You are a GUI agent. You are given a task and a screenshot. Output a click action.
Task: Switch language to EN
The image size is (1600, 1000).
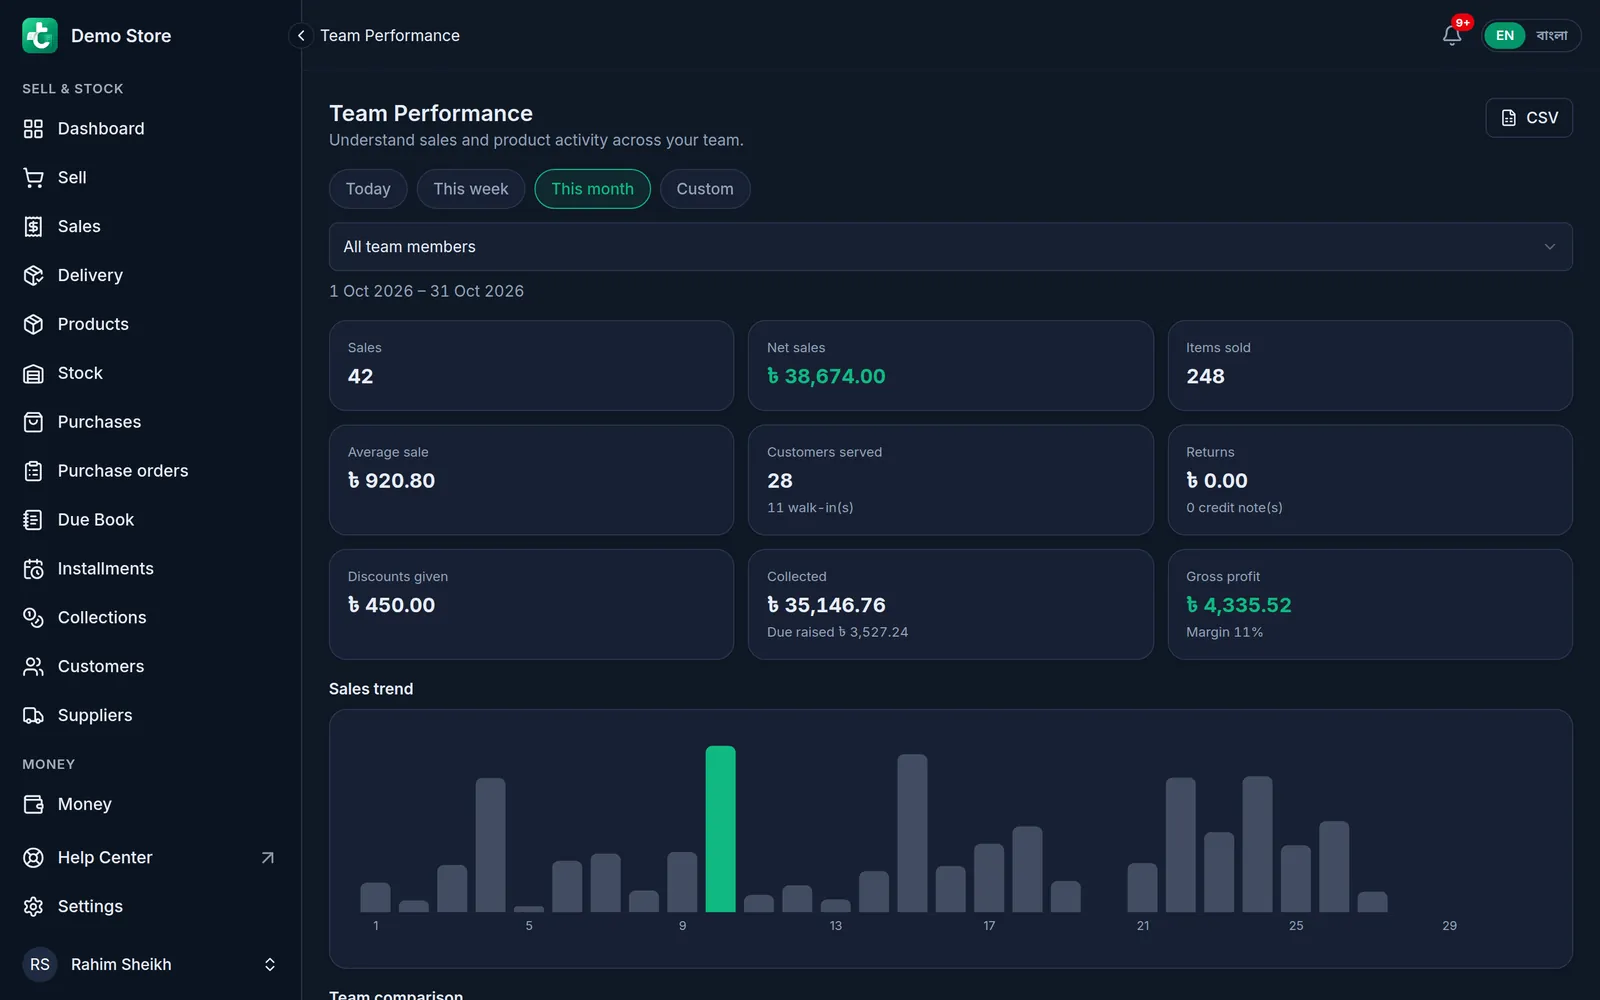pos(1504,36)
